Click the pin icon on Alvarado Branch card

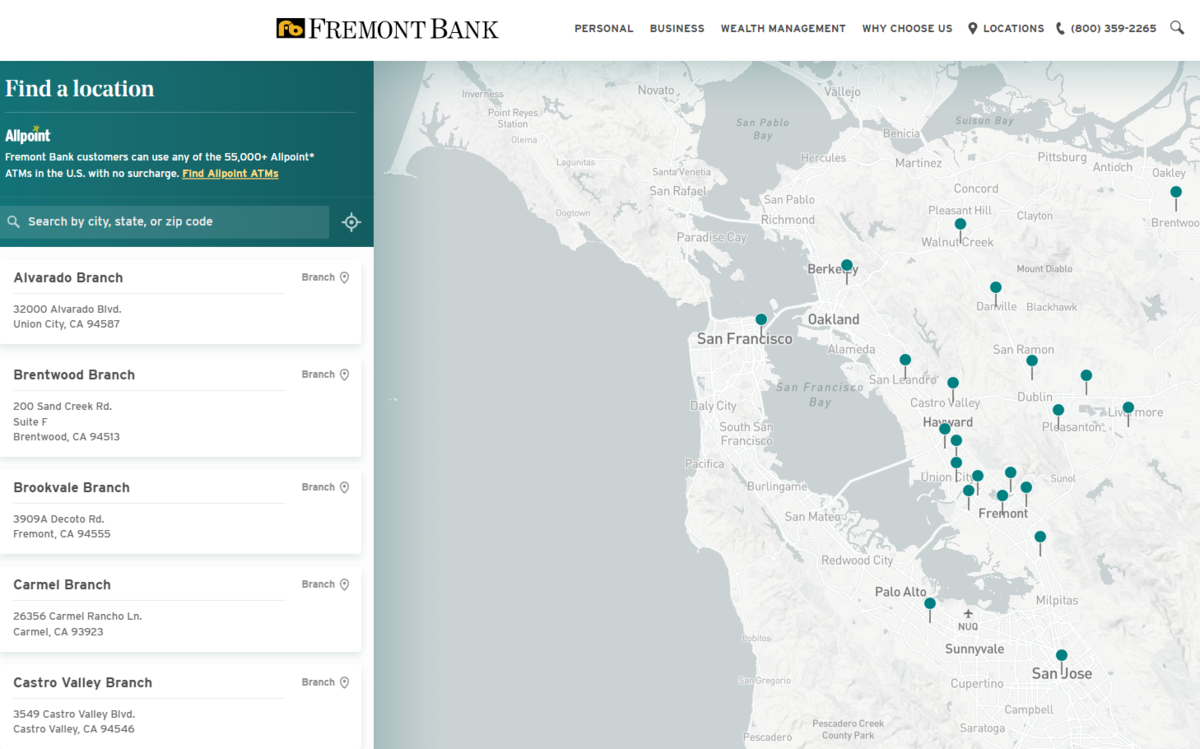tap(344, 278)
